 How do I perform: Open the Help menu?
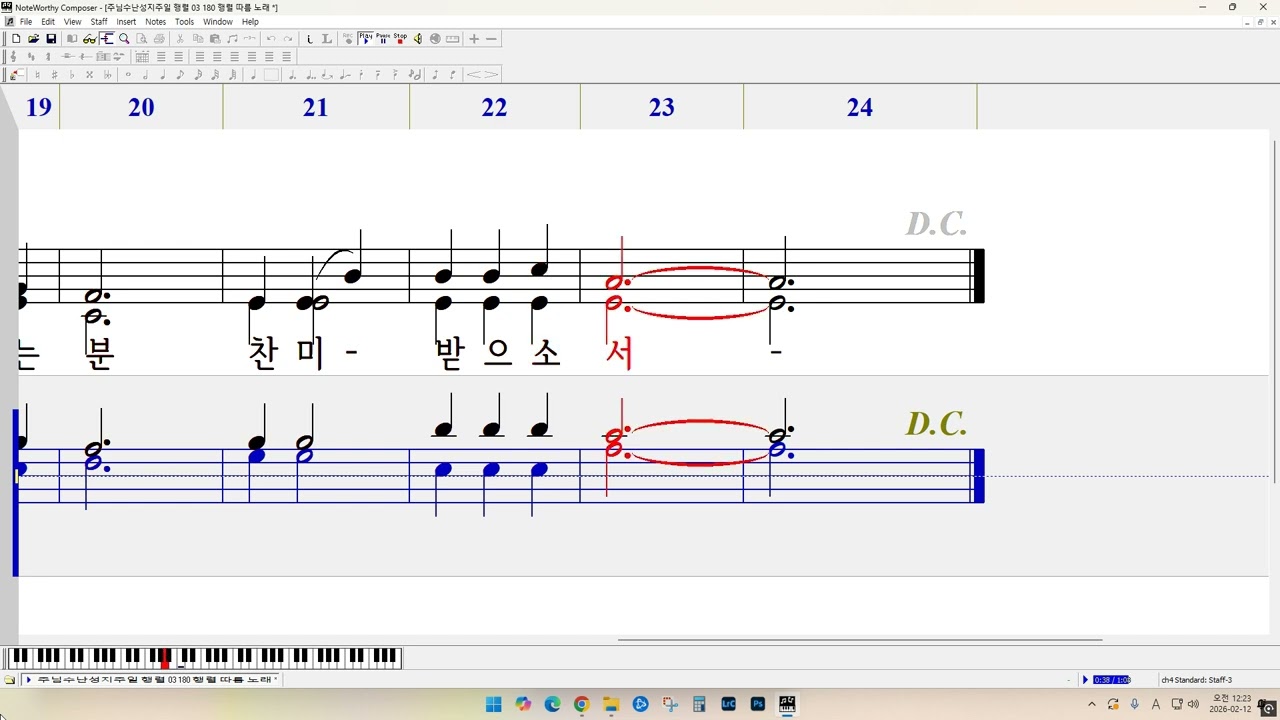pyautogui.click(x=250, y=21)
